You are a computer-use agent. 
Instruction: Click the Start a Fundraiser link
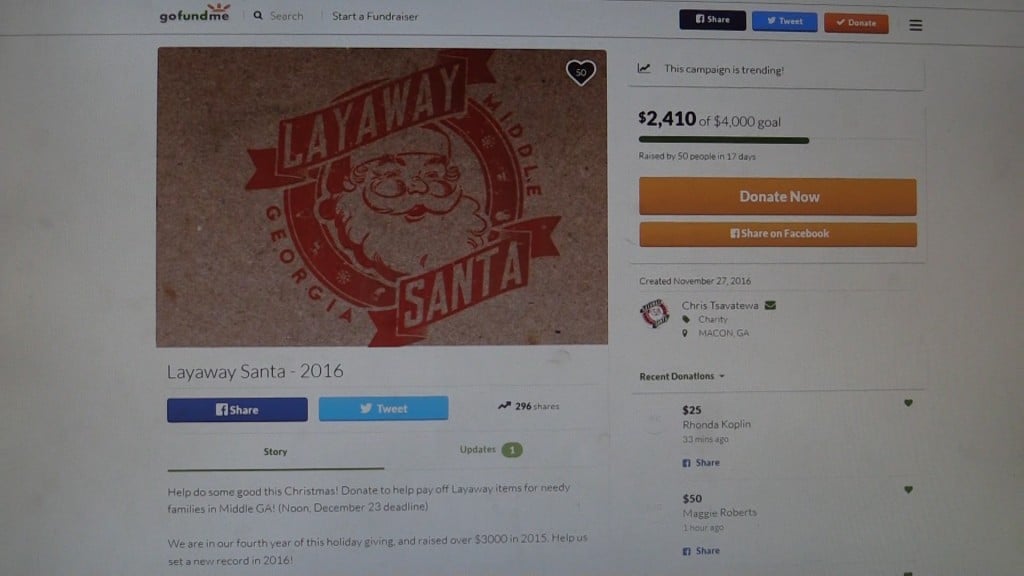coord(375,16)
